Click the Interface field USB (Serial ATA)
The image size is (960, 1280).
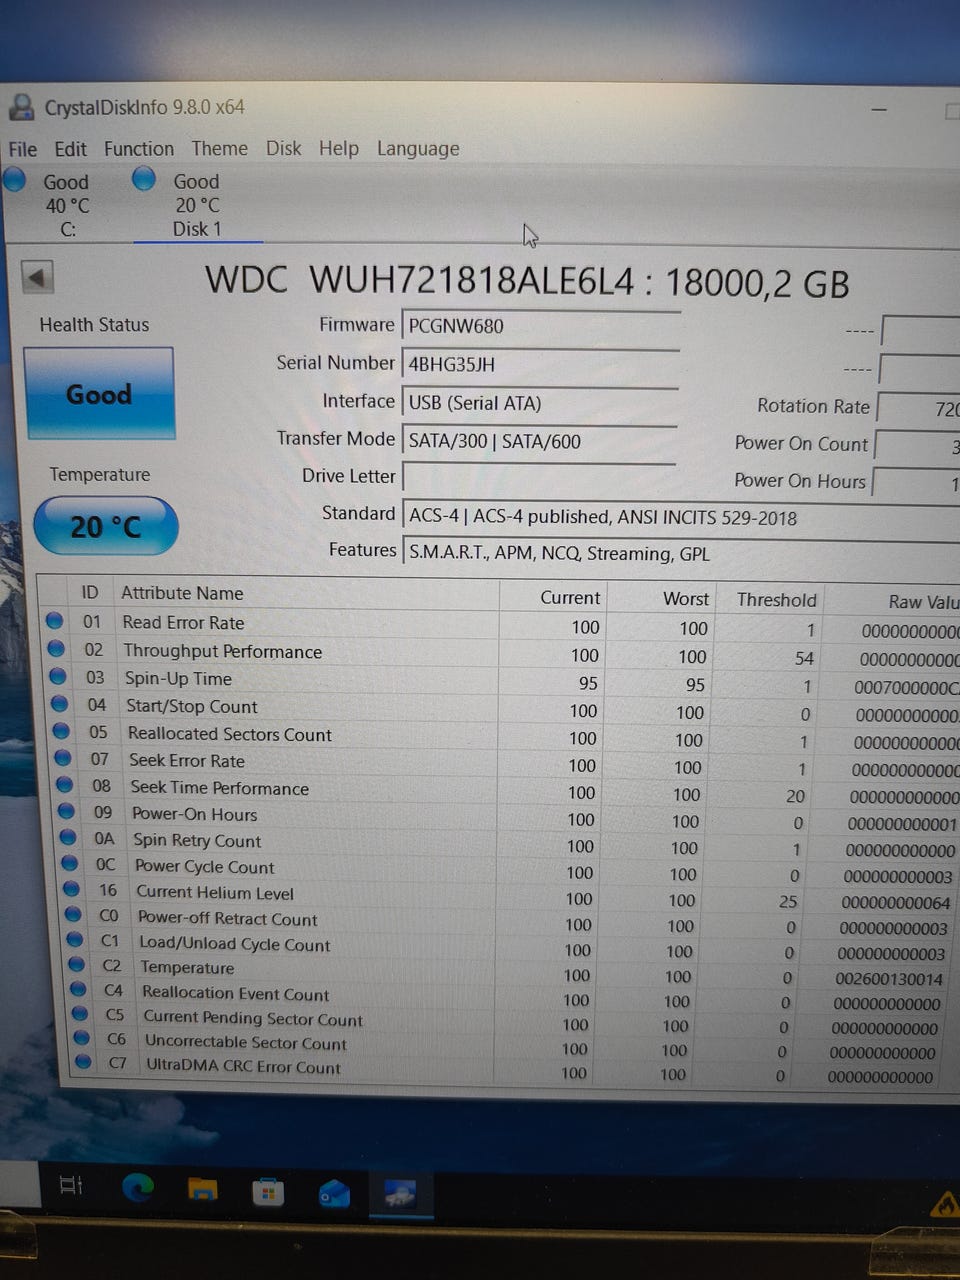click(x=540, y=403)
